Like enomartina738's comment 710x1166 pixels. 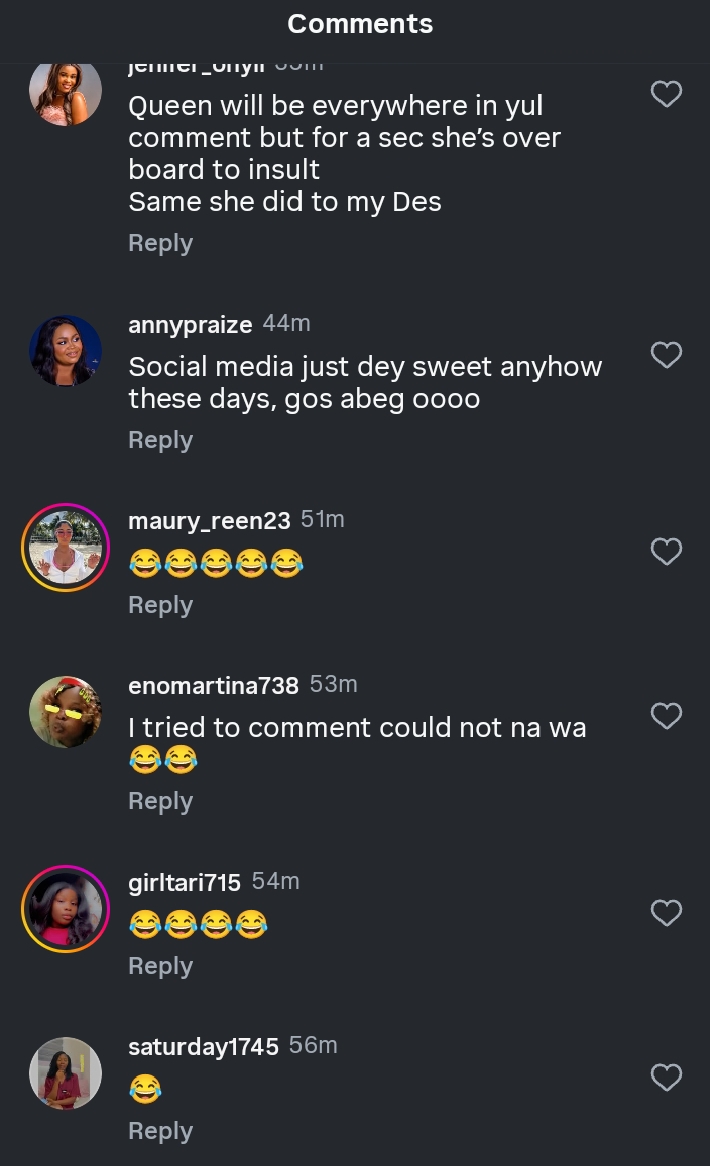pyautogui.click(x=666, y=716)
